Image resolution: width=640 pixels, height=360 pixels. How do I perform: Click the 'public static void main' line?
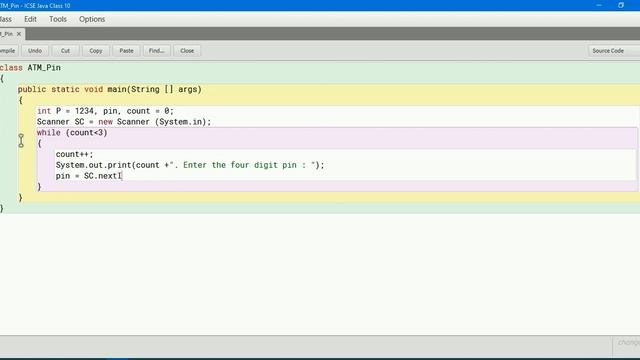coord(109,89)
